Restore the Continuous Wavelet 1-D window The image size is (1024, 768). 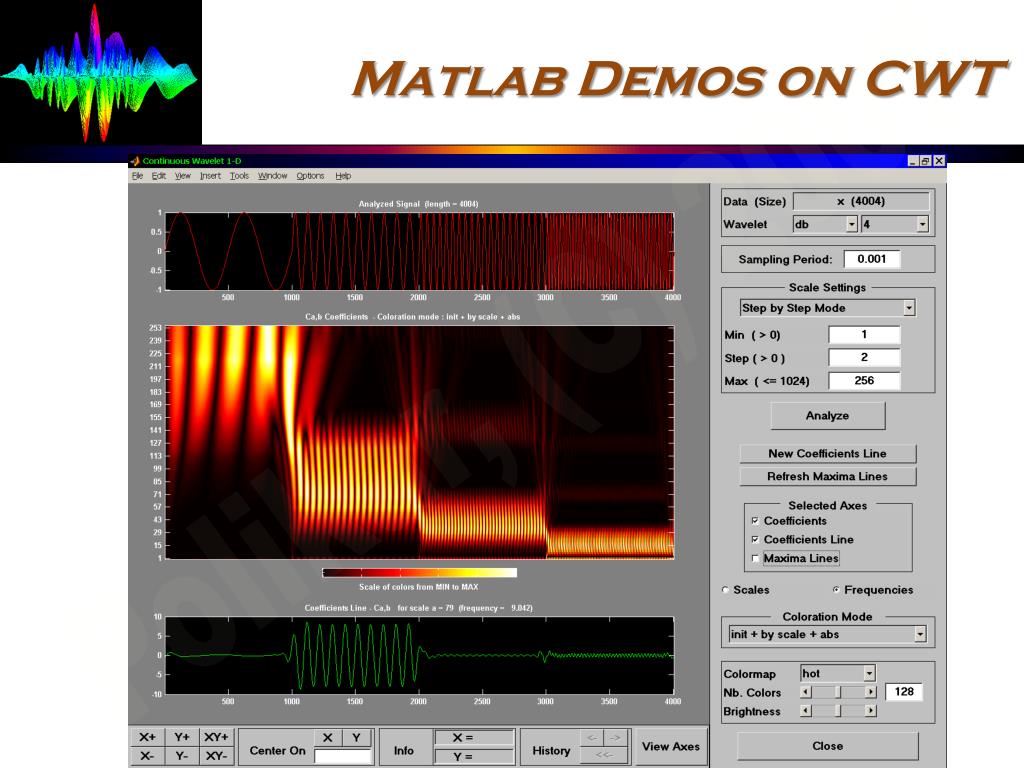(x=925, y=161)
